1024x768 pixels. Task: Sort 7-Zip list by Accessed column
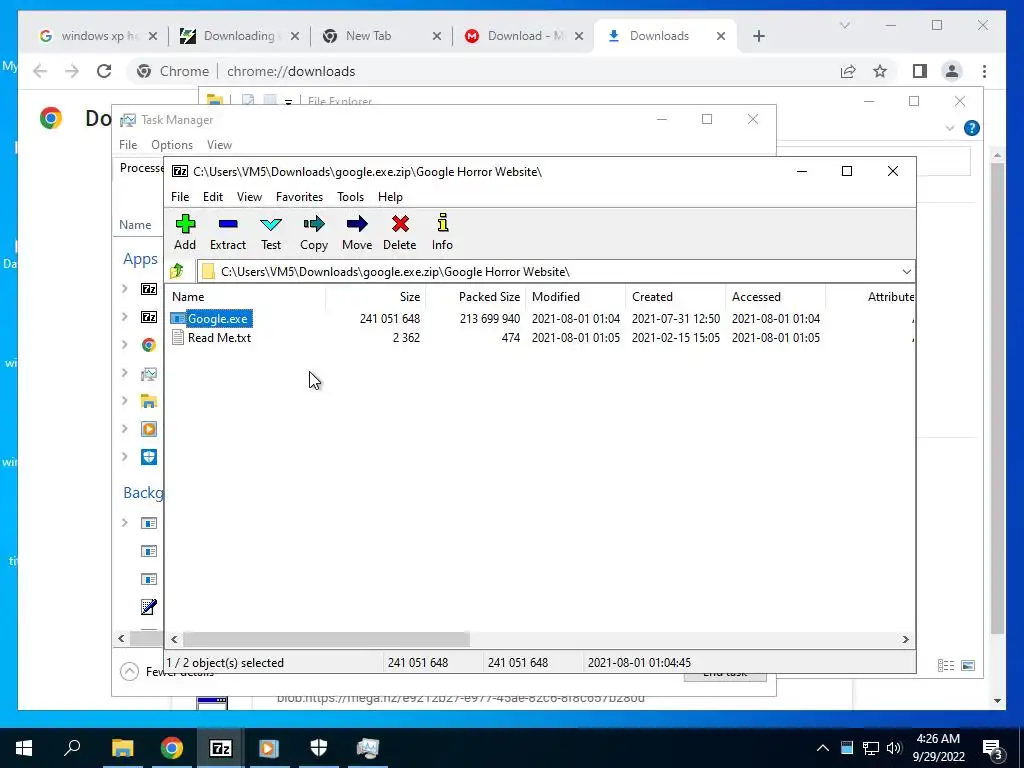click(x=775, y=296)
